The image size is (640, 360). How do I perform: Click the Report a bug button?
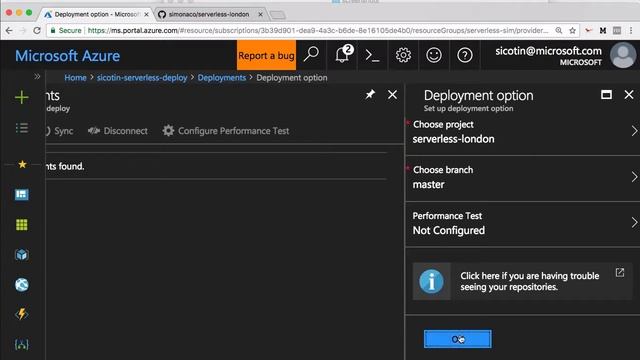[266, 55]
